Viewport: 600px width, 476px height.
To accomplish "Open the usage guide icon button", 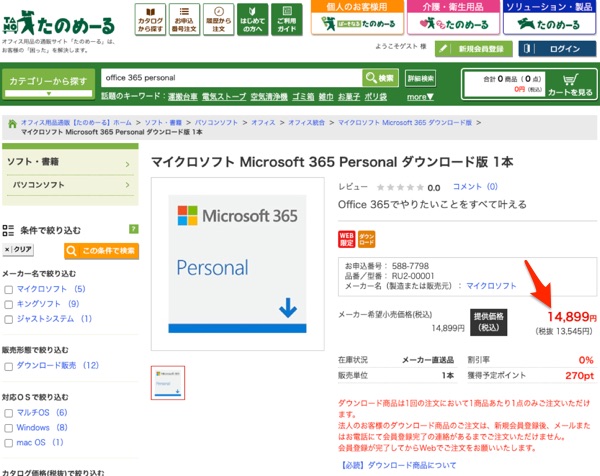I will point(287,20).
